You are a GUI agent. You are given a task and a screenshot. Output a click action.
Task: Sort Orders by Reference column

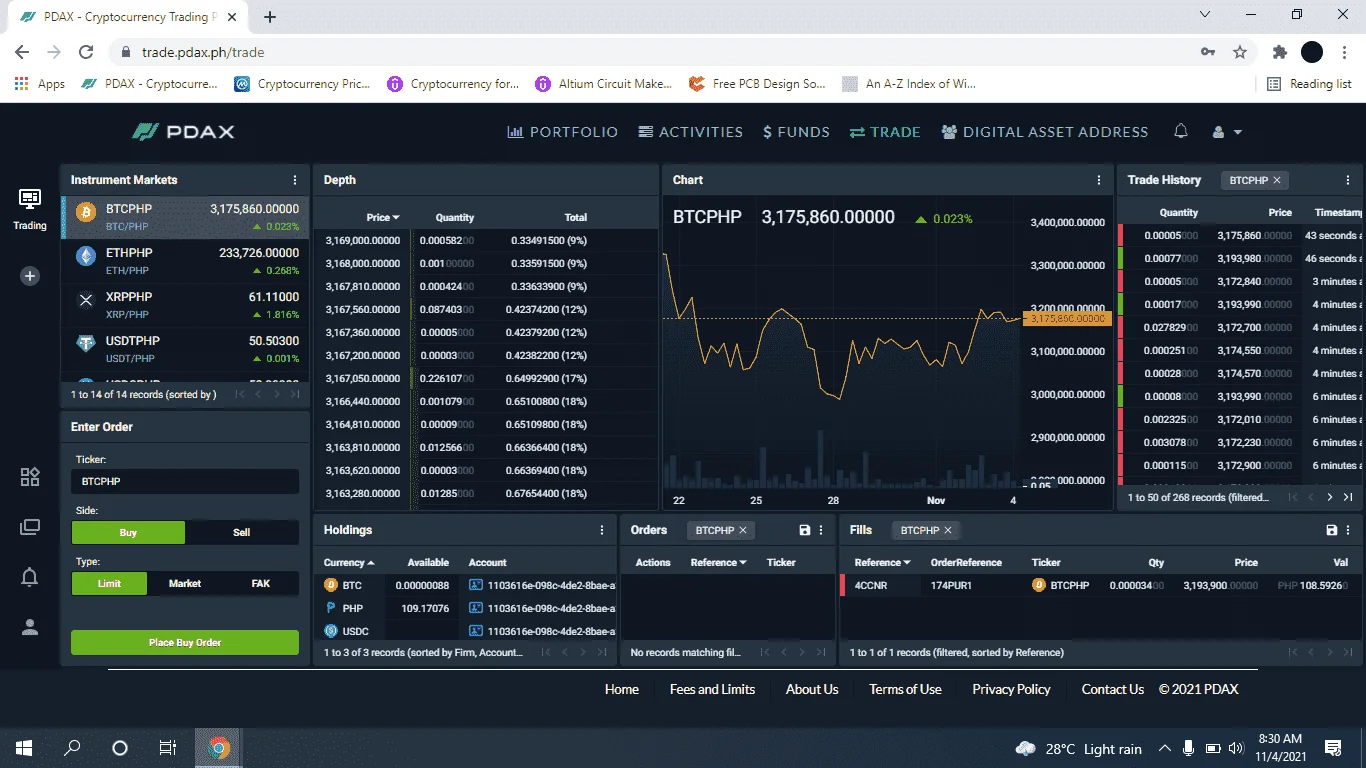(x=719, y=562)
